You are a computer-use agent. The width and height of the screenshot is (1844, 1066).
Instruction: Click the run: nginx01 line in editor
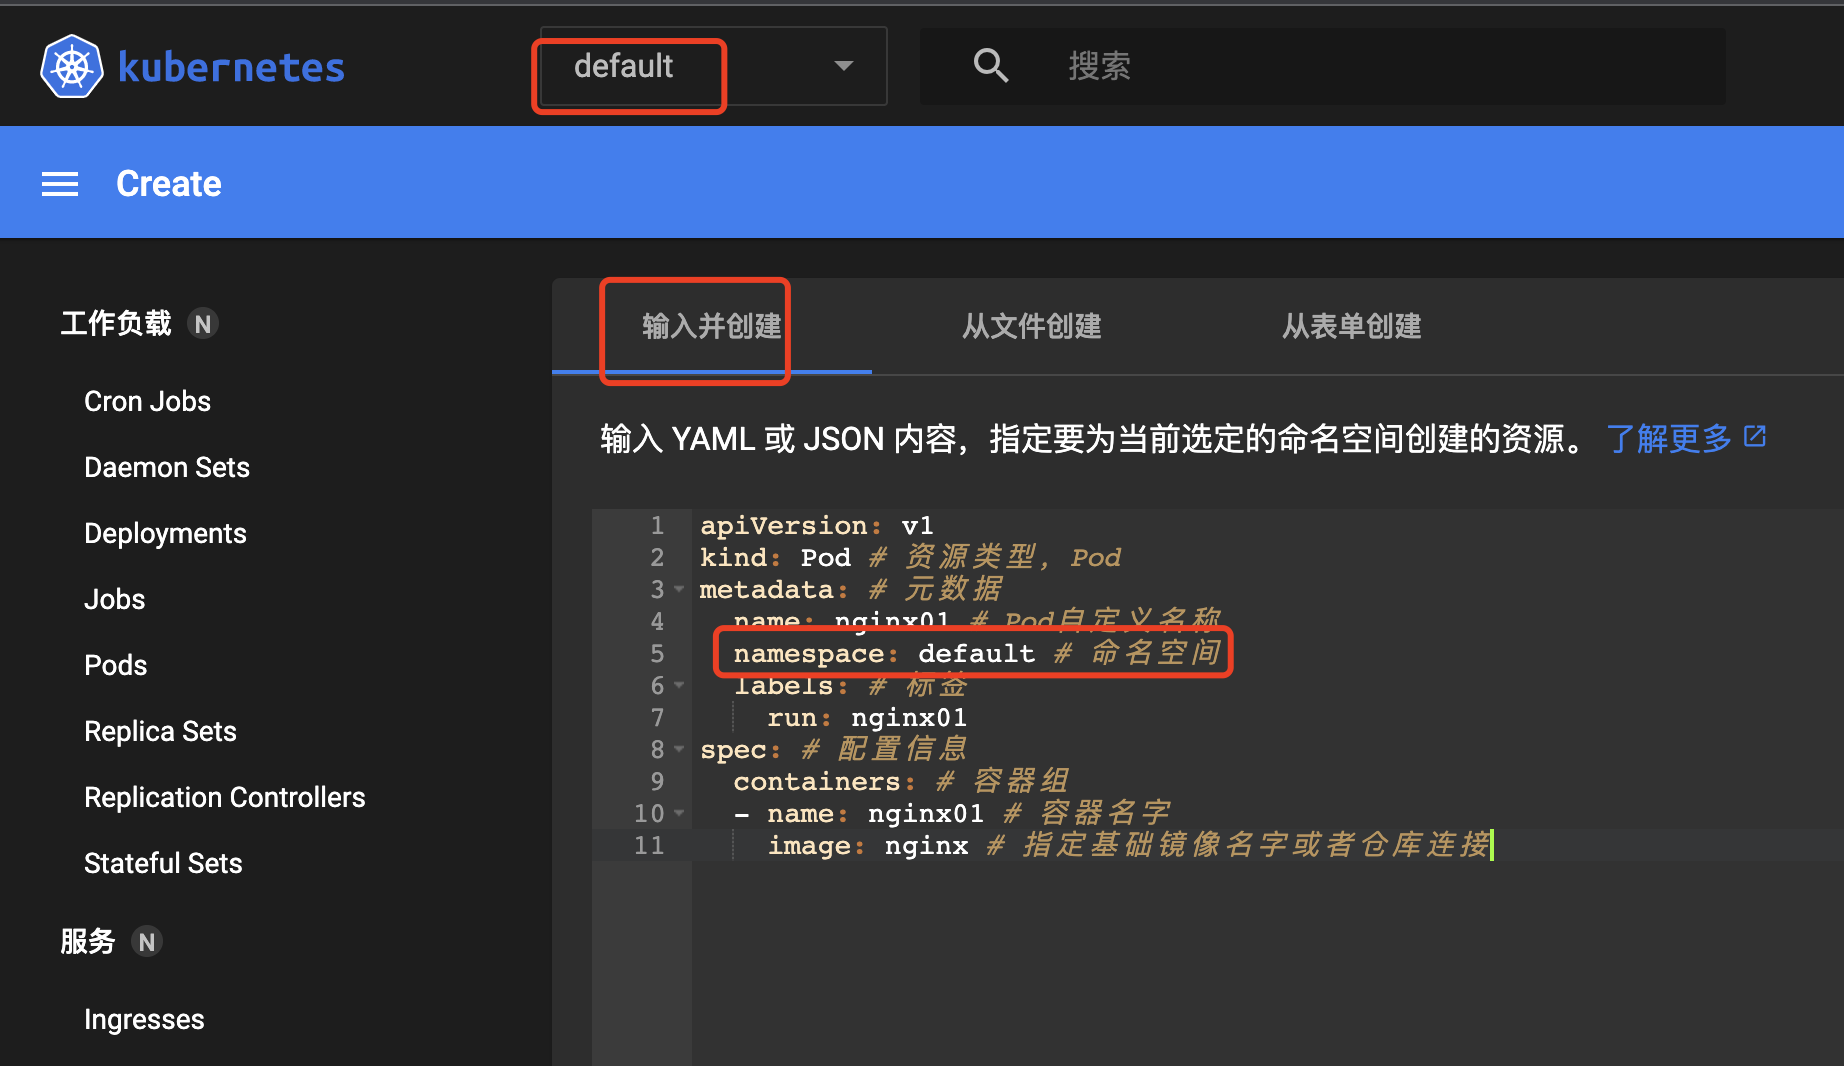867,718
